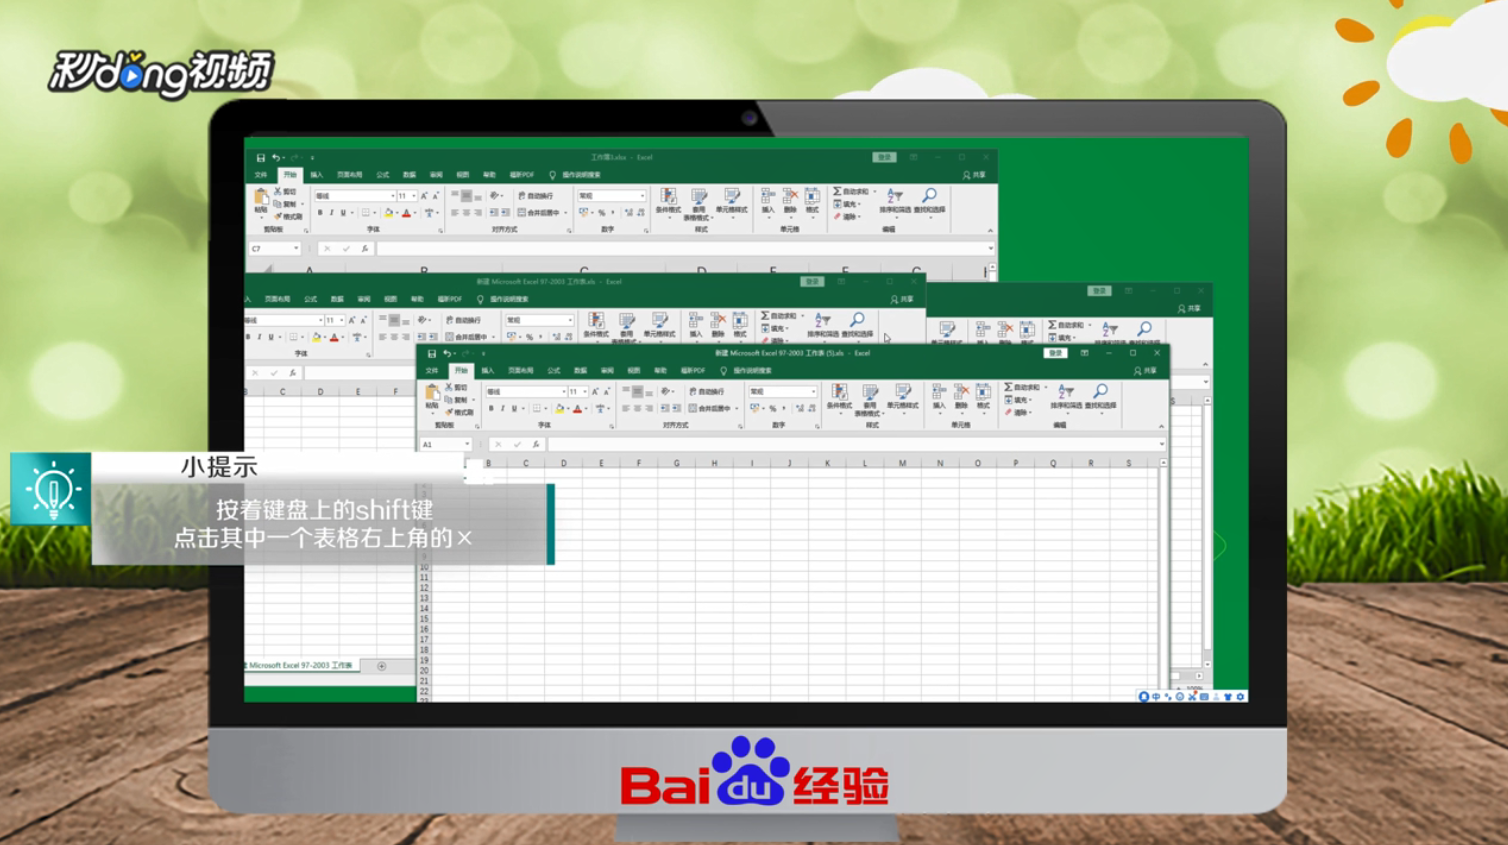Click percent style button in front window
Image resolution: width=1508 pixels, height=845 pixels.
tap(772, 408)
